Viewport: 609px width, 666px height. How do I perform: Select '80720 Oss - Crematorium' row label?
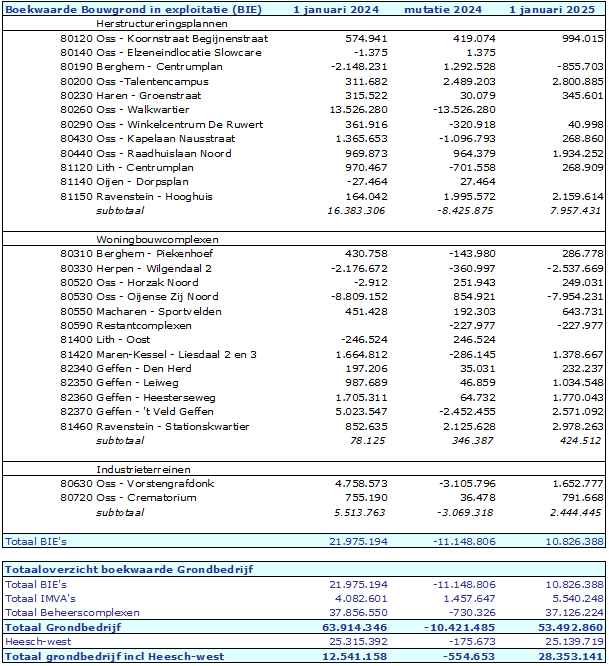128,498
